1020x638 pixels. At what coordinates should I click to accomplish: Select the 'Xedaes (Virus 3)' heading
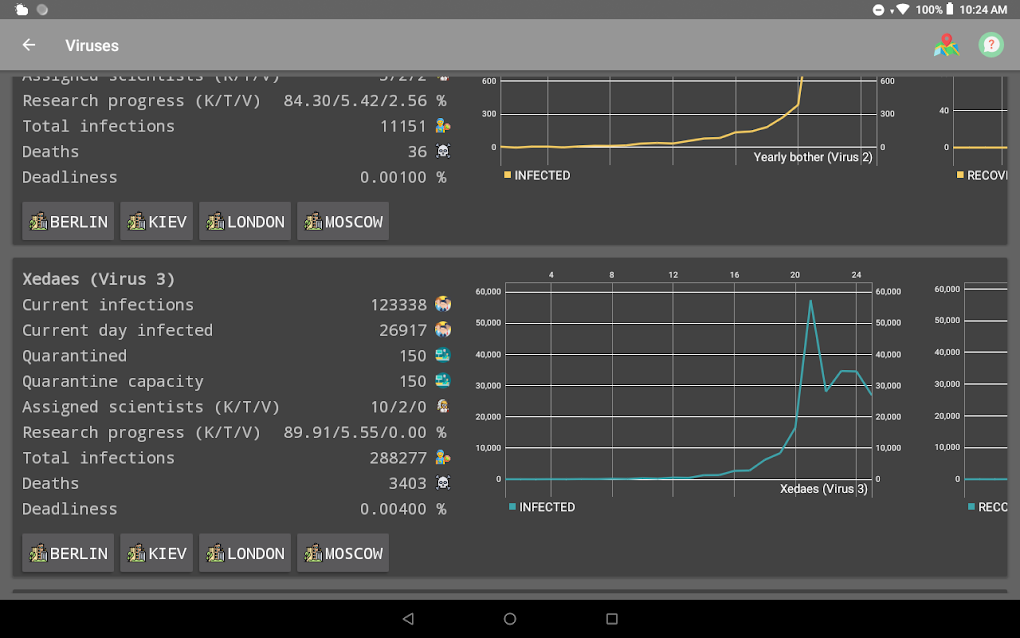pos(98,279)
